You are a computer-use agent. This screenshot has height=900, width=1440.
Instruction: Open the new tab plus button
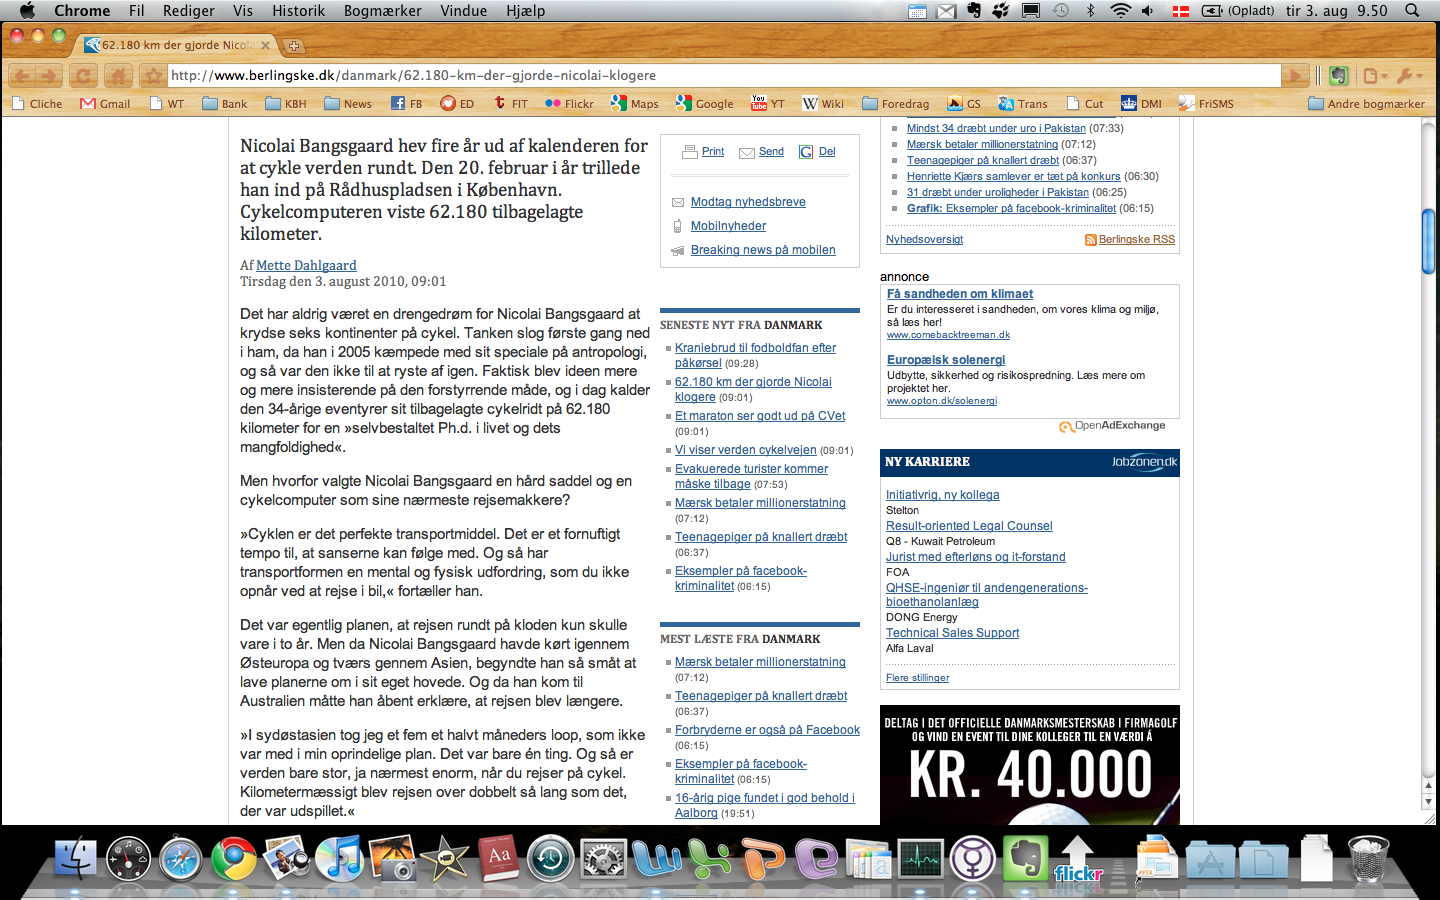(294, 45)
